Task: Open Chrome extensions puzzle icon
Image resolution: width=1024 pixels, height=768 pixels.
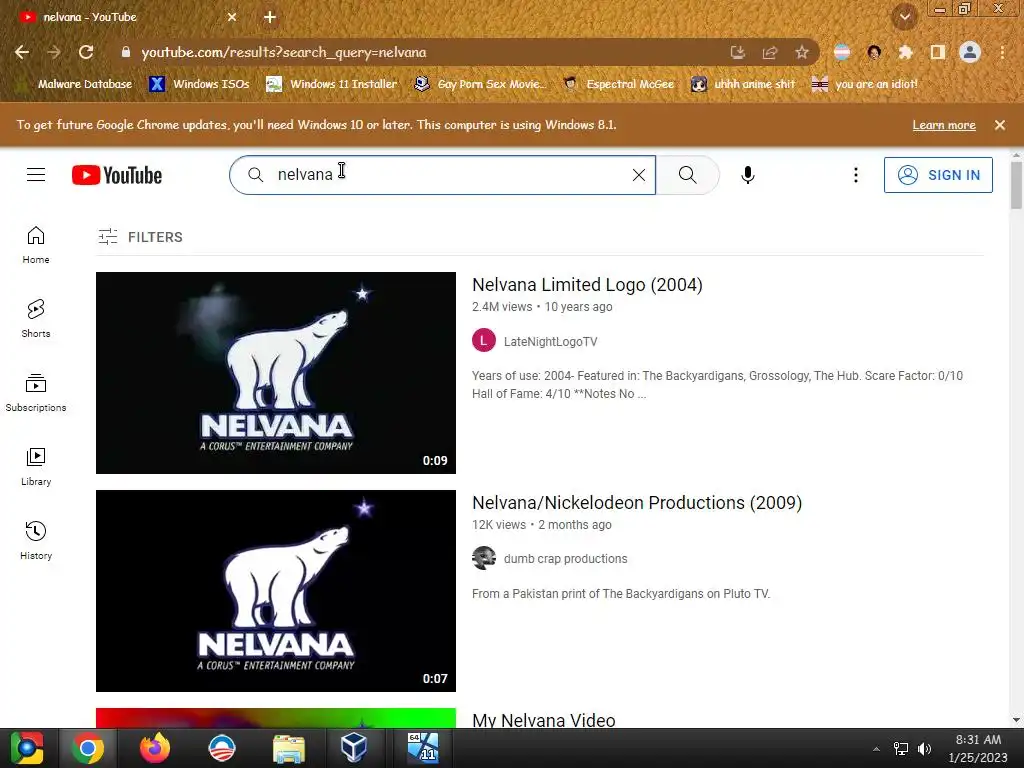Action: [905, 52]
